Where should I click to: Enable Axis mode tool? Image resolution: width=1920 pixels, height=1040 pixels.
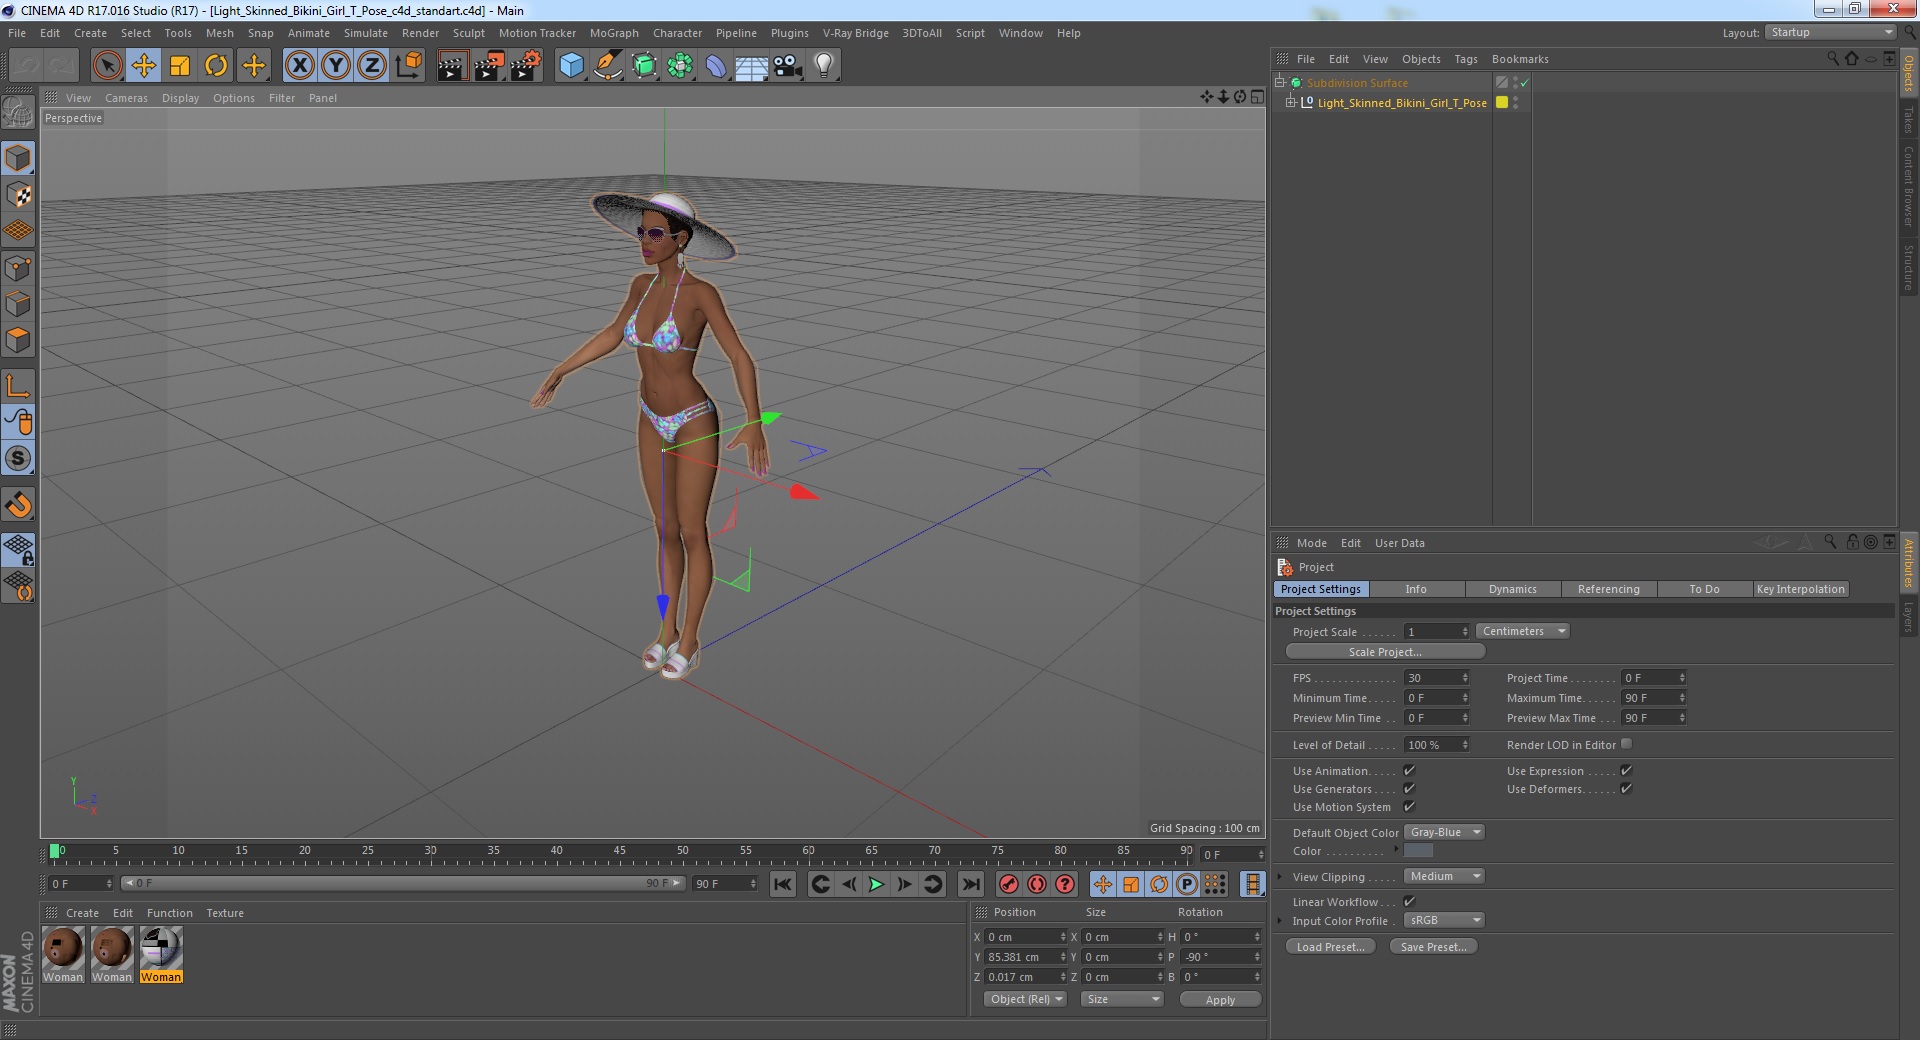click(18, 386)
